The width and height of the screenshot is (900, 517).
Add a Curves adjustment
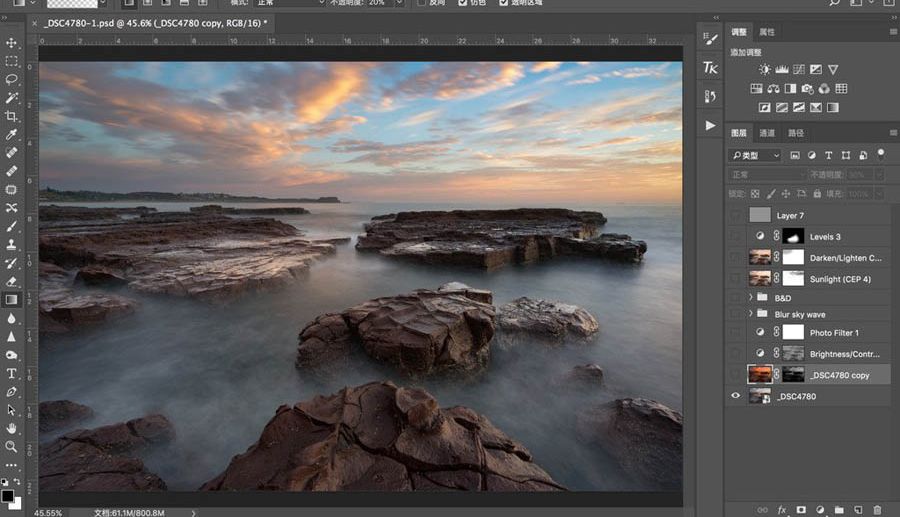pyautogui.click(x=799, y=69)
